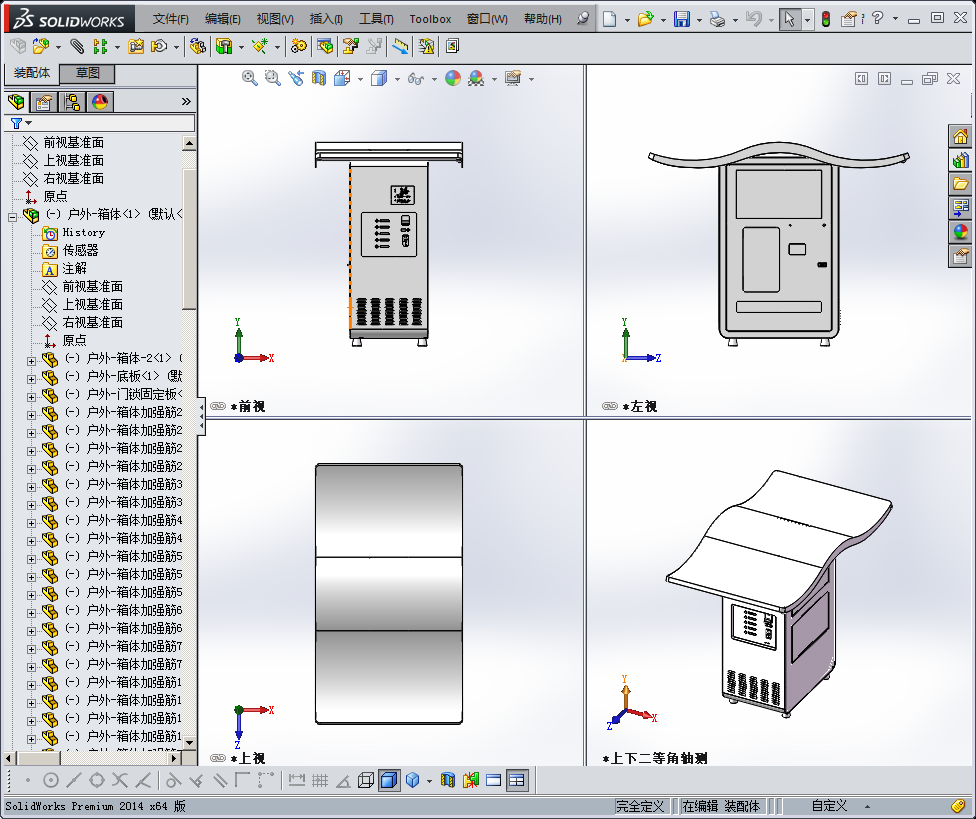The image size is (976, 819).
Task: Click the Print icon
Action: [x=718, y=19]
